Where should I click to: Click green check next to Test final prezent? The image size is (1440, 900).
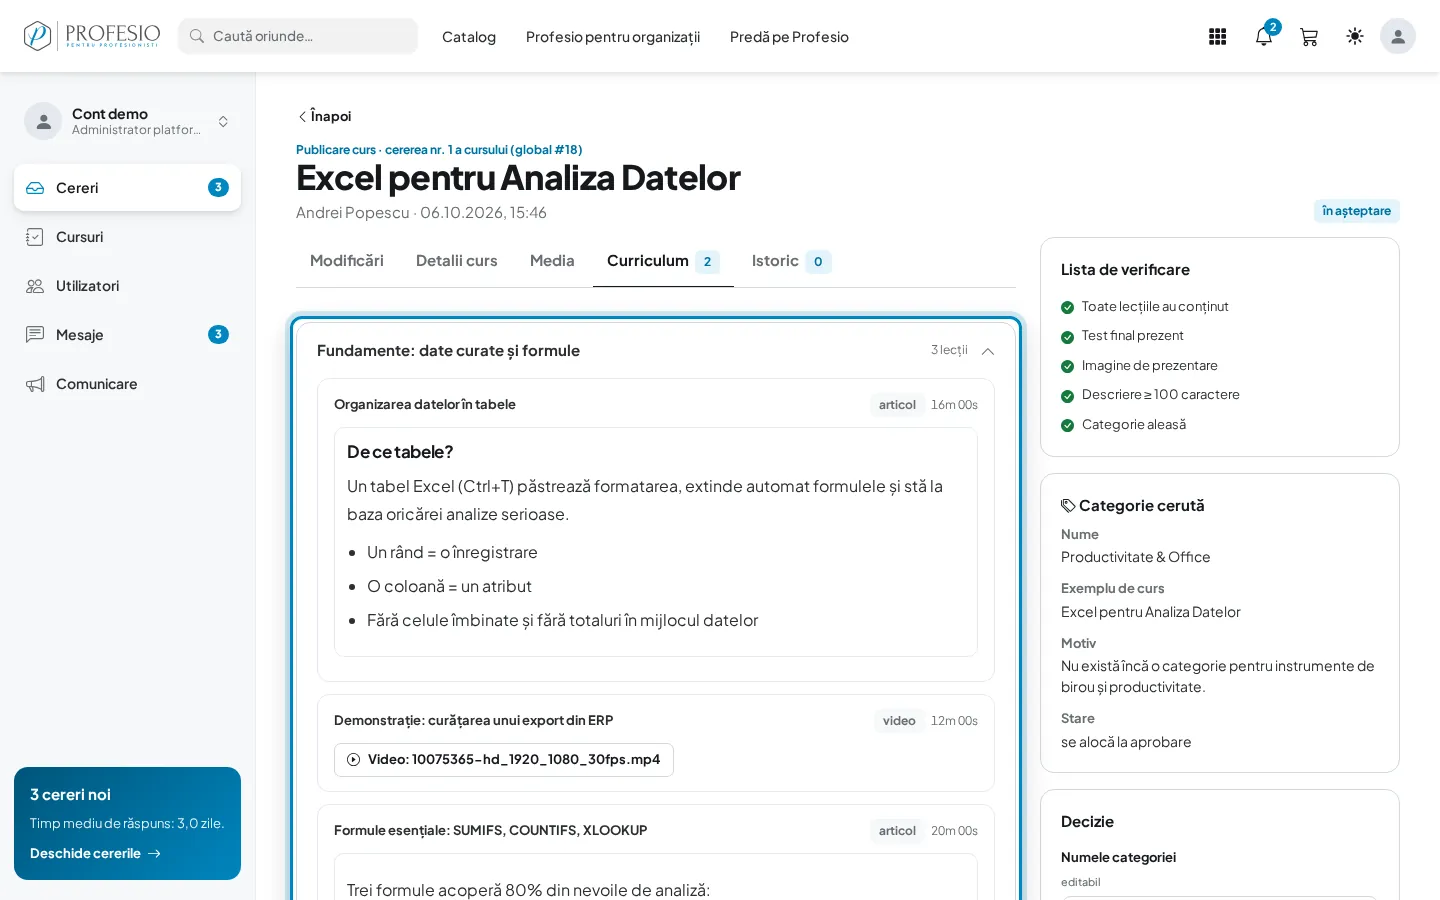point(1068,337)
